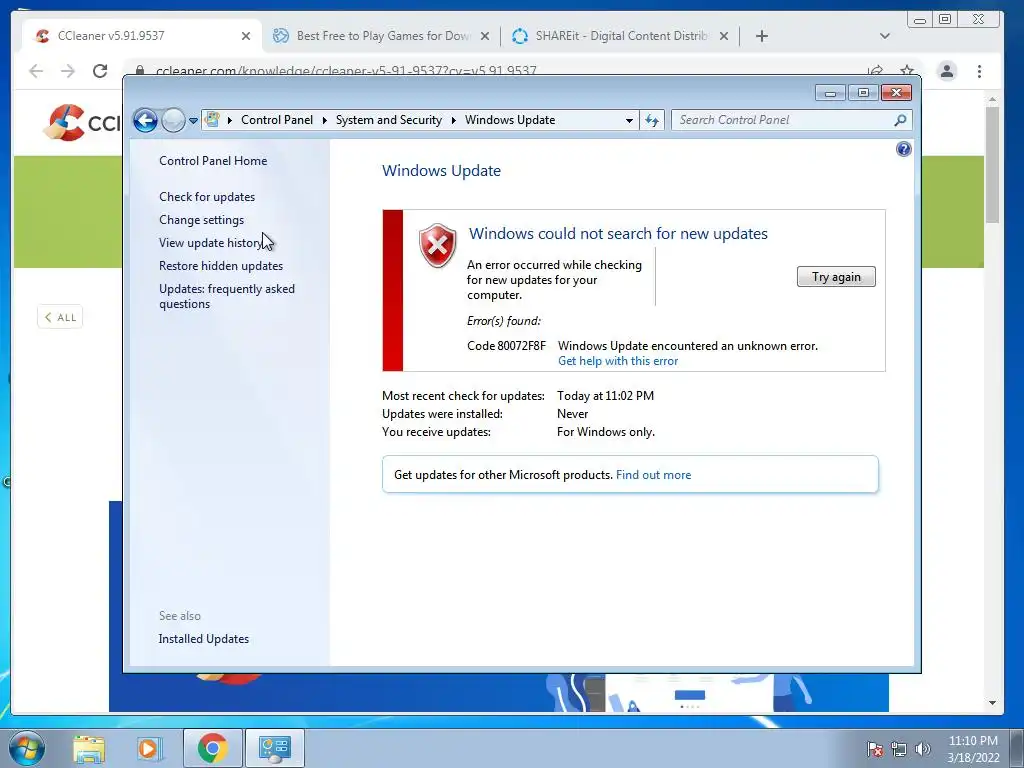The image size is (1024, 768).
Task: Expand arrow after System and Security breadcrumb
Action: click(453, 120)
